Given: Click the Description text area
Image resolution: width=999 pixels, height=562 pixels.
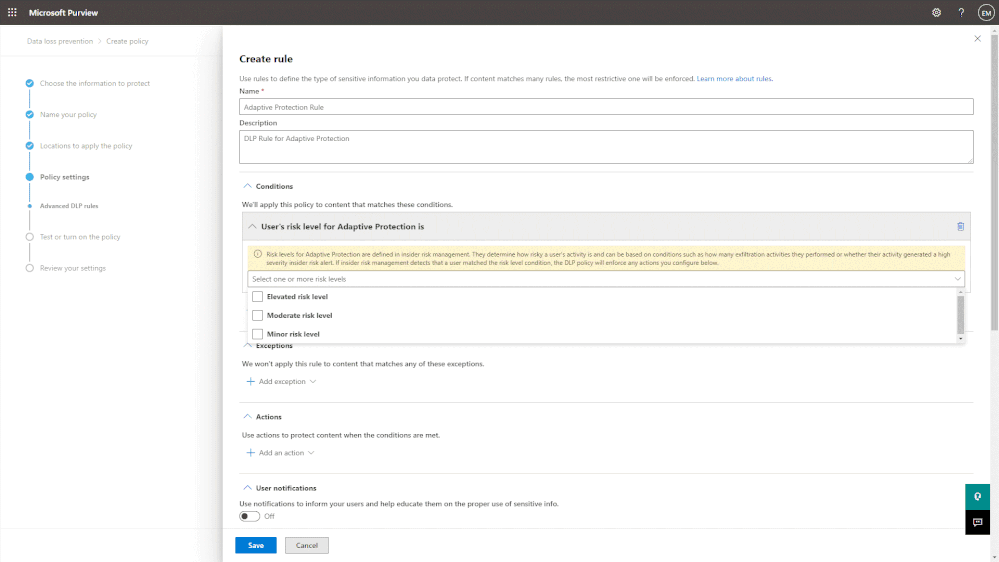Looking at the screenshot, I should [606, 147].
